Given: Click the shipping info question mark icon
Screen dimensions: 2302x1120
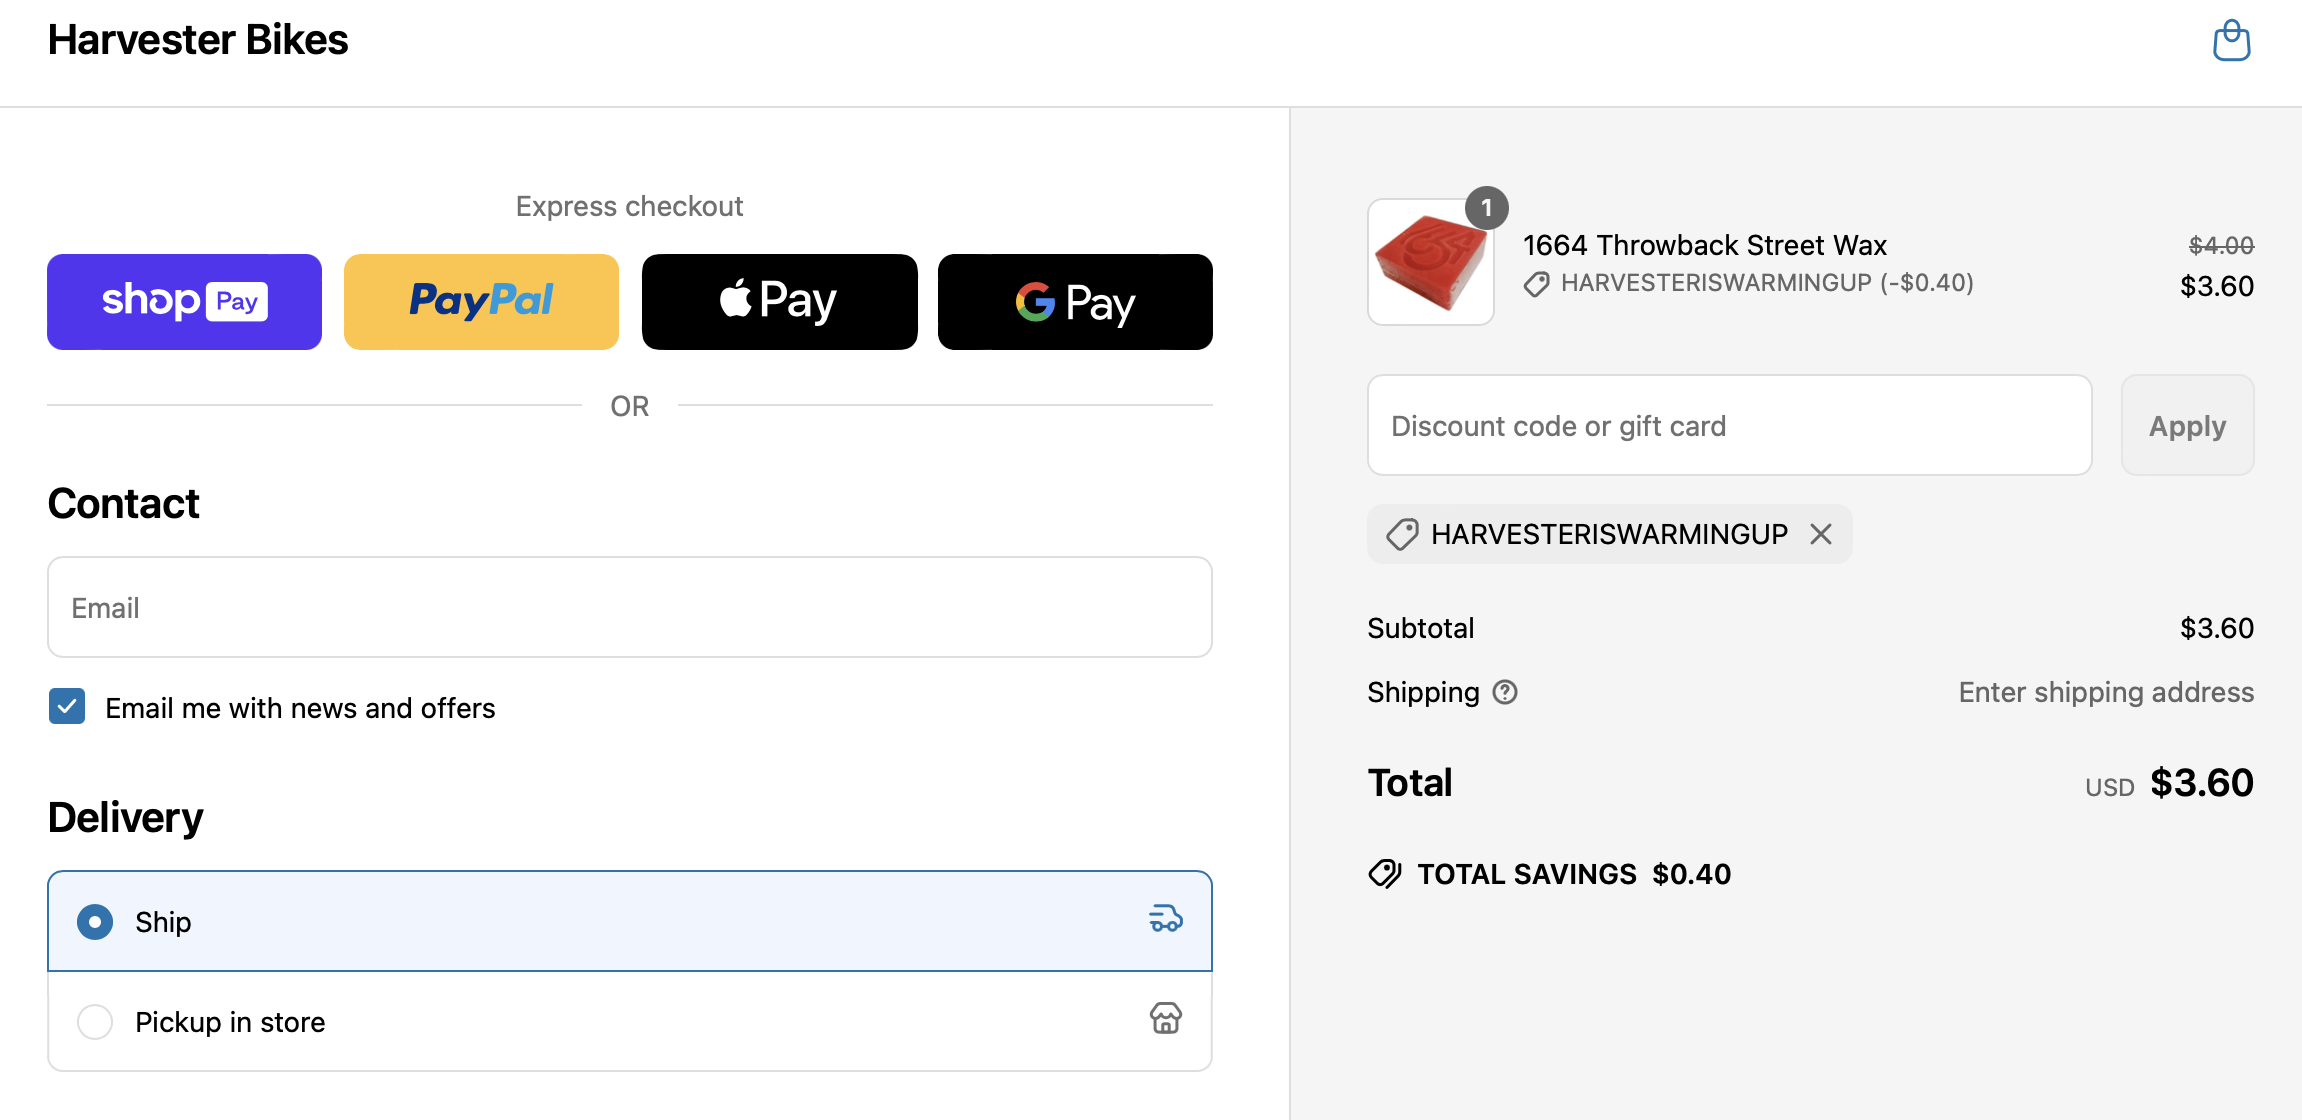Looking at the screenshot, I should point(1505,691).
